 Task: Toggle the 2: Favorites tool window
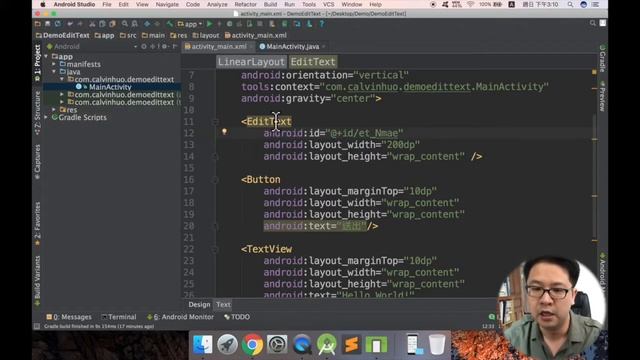pyautogui.click(x=37, y=224)
